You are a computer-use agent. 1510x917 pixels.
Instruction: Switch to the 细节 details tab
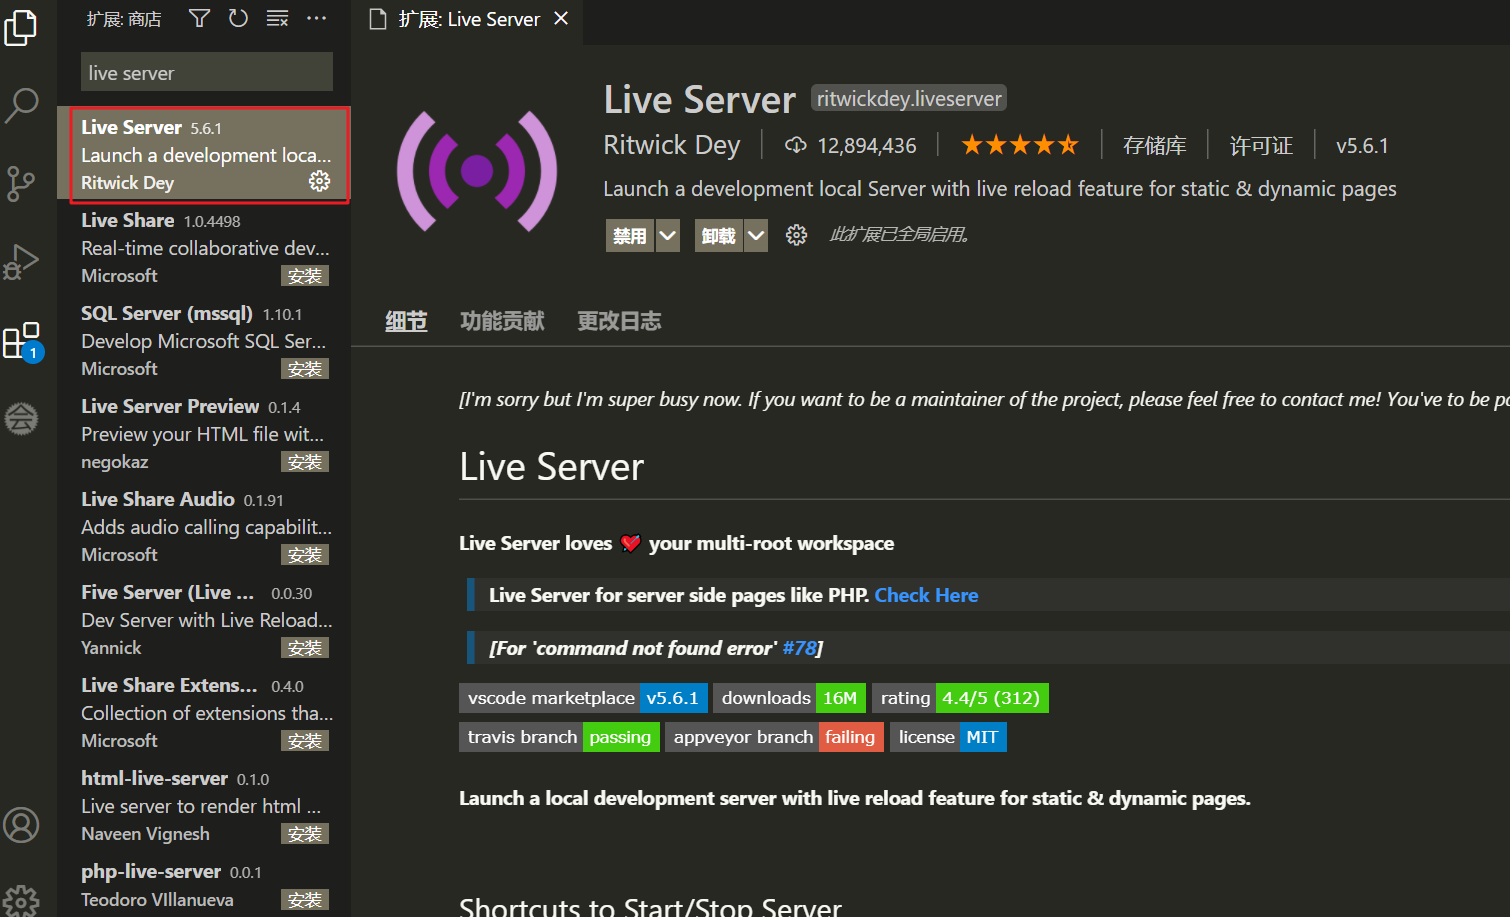point(406,321)
